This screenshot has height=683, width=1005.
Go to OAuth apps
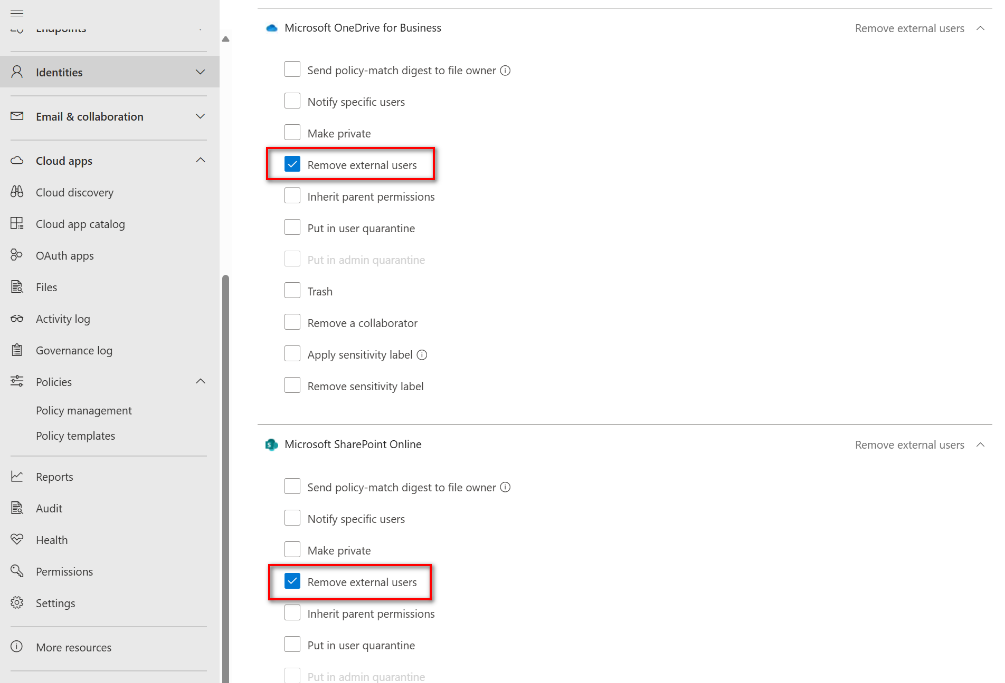65,256
